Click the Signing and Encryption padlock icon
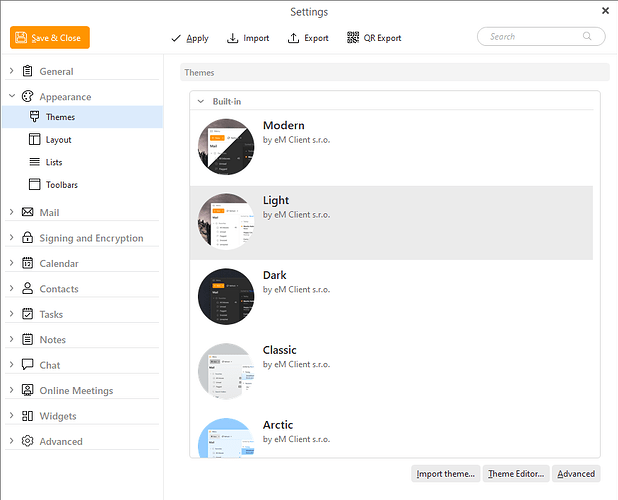The image size is (618, 500). pyautogui.click(x=28, y=237)
